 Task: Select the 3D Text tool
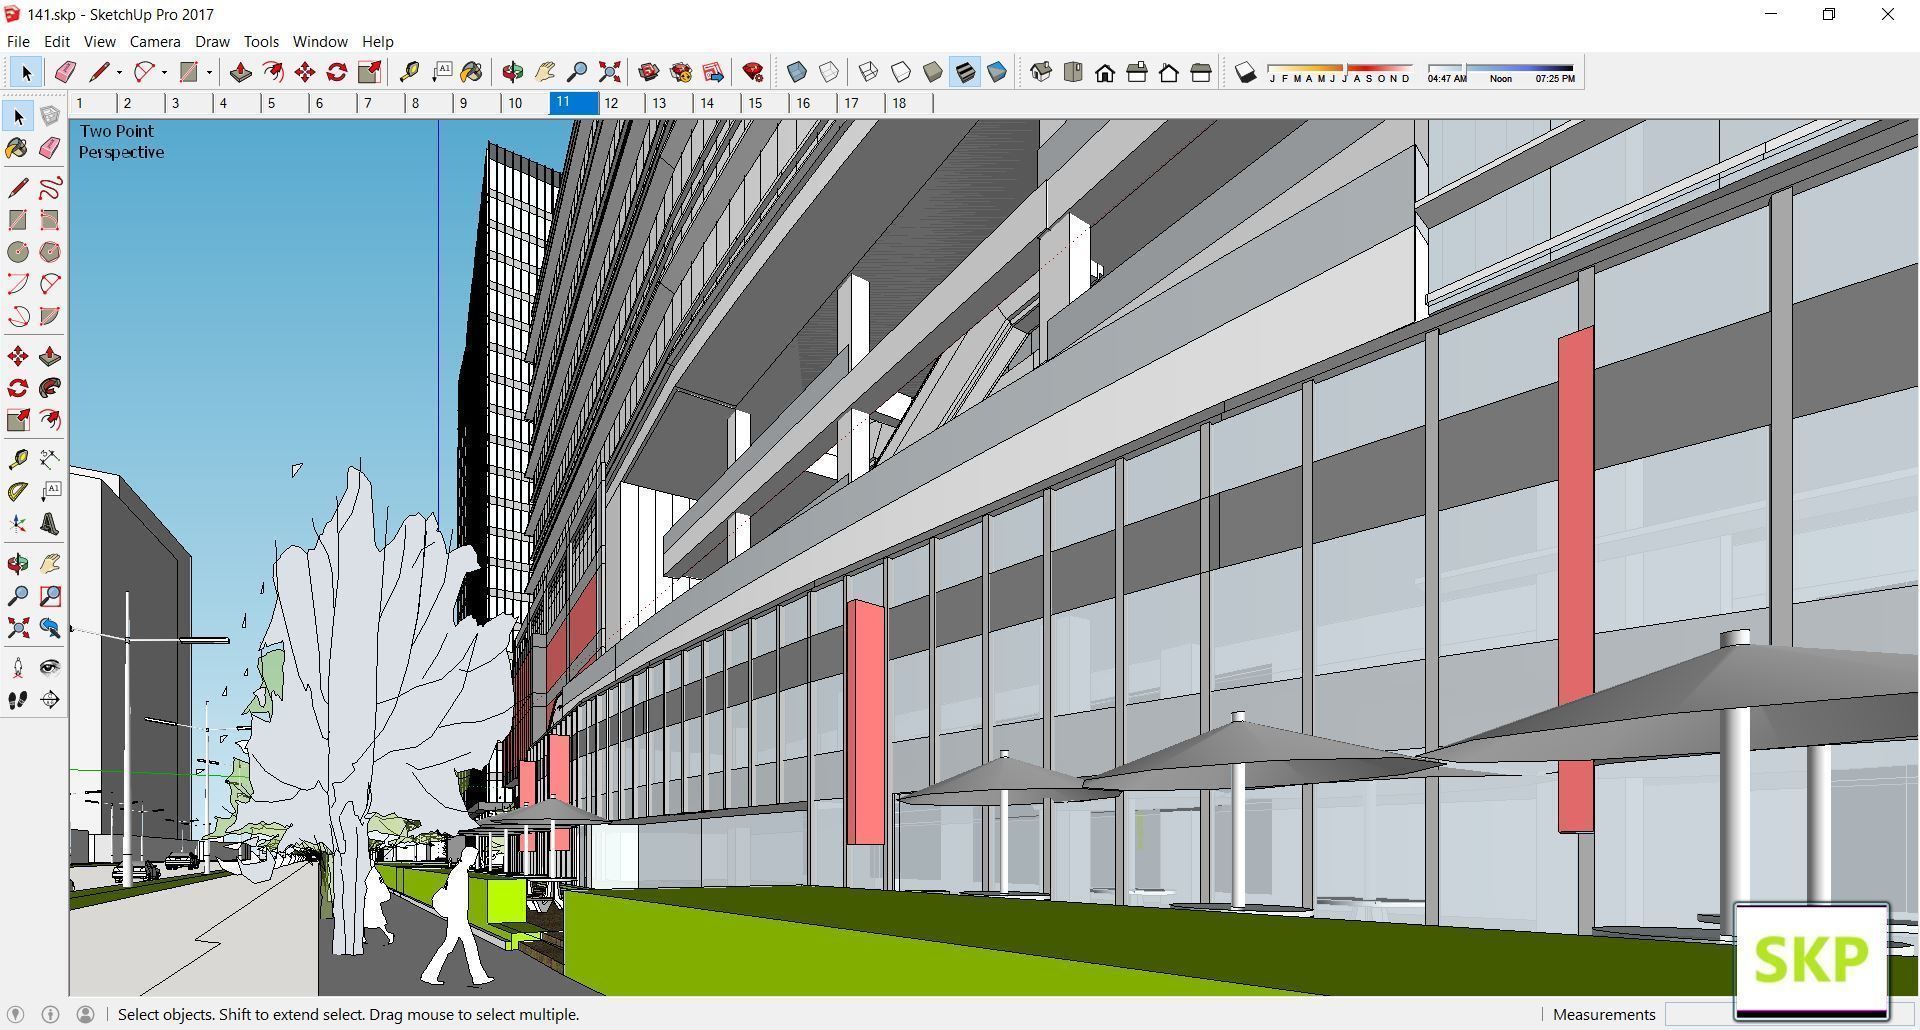coord(49,524)
